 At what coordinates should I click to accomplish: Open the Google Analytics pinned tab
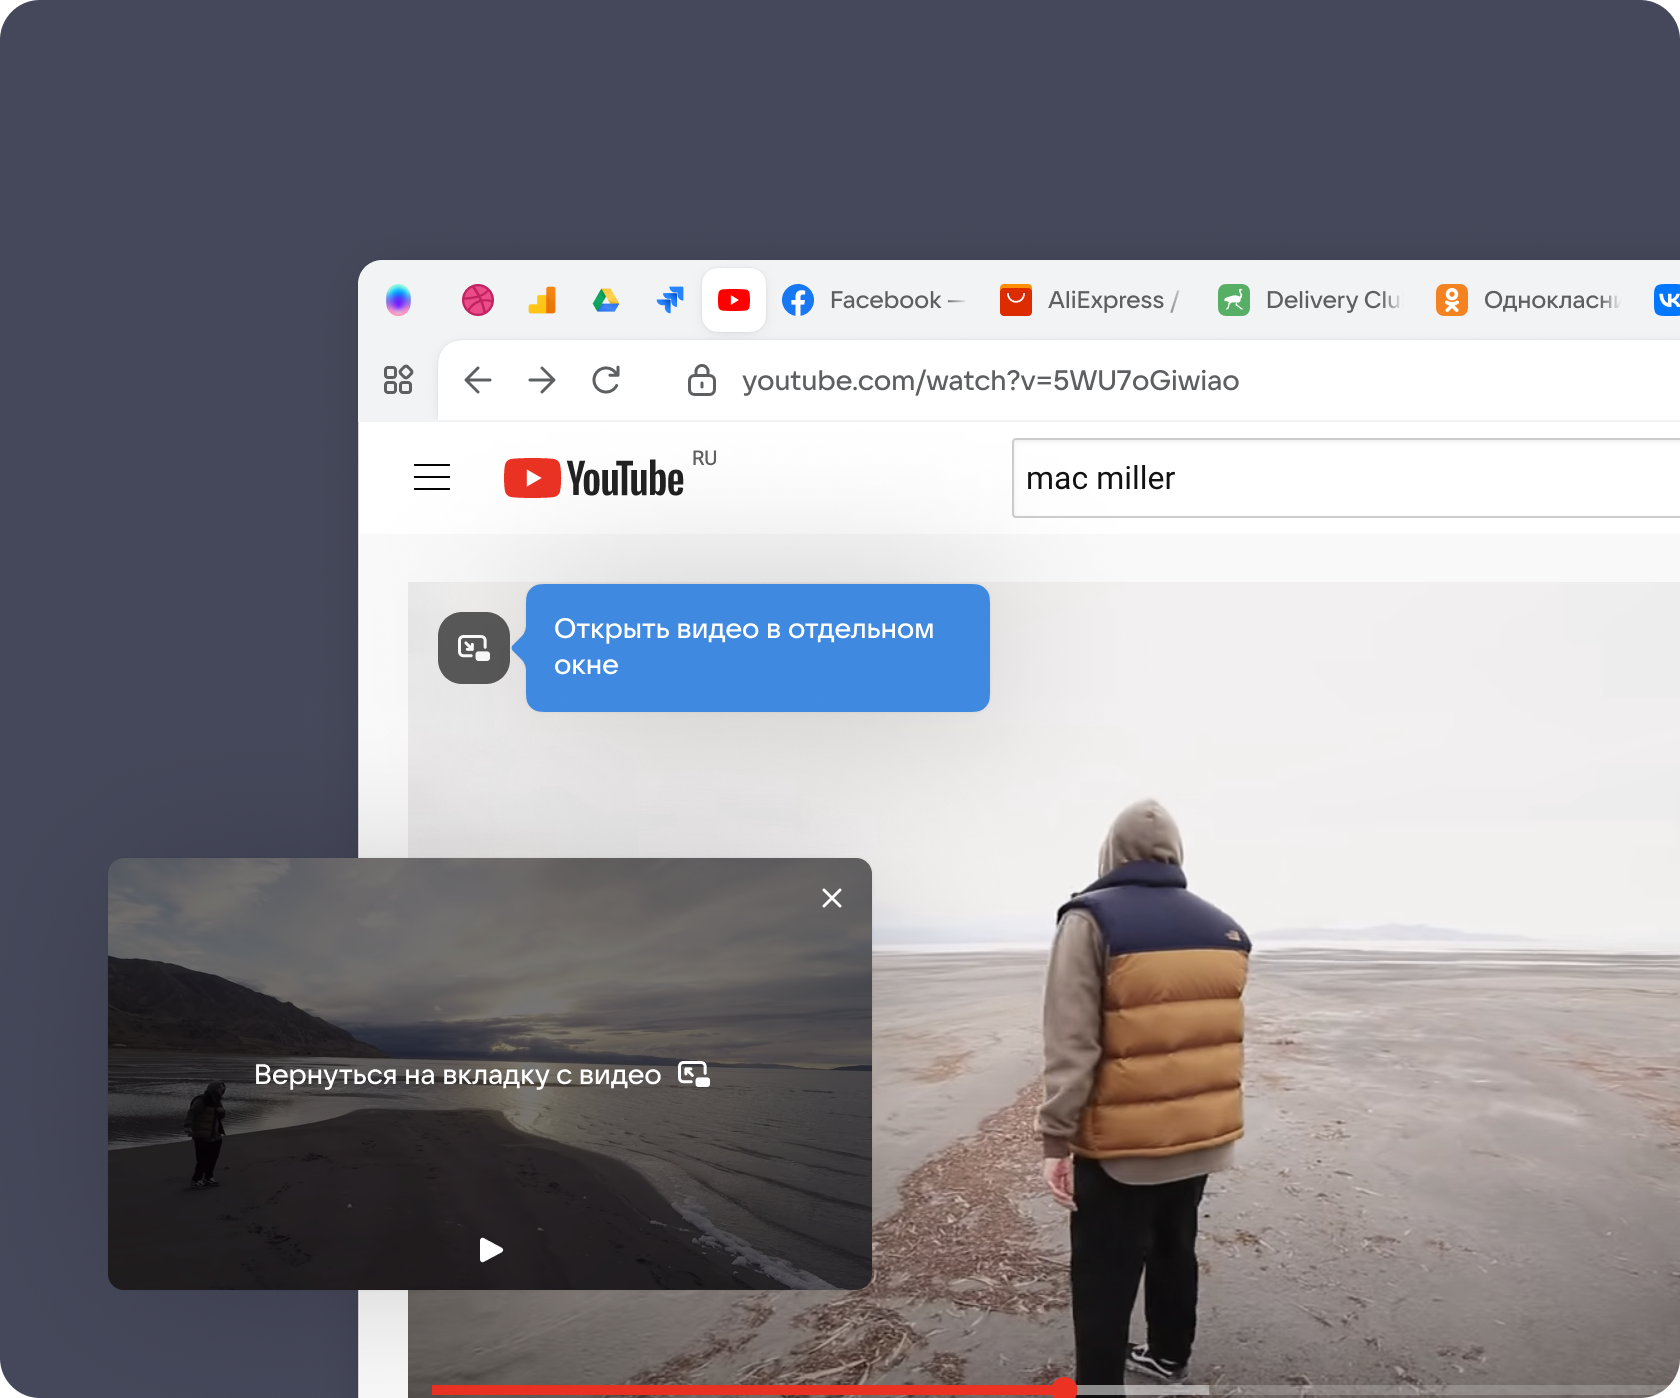(542, 300)
